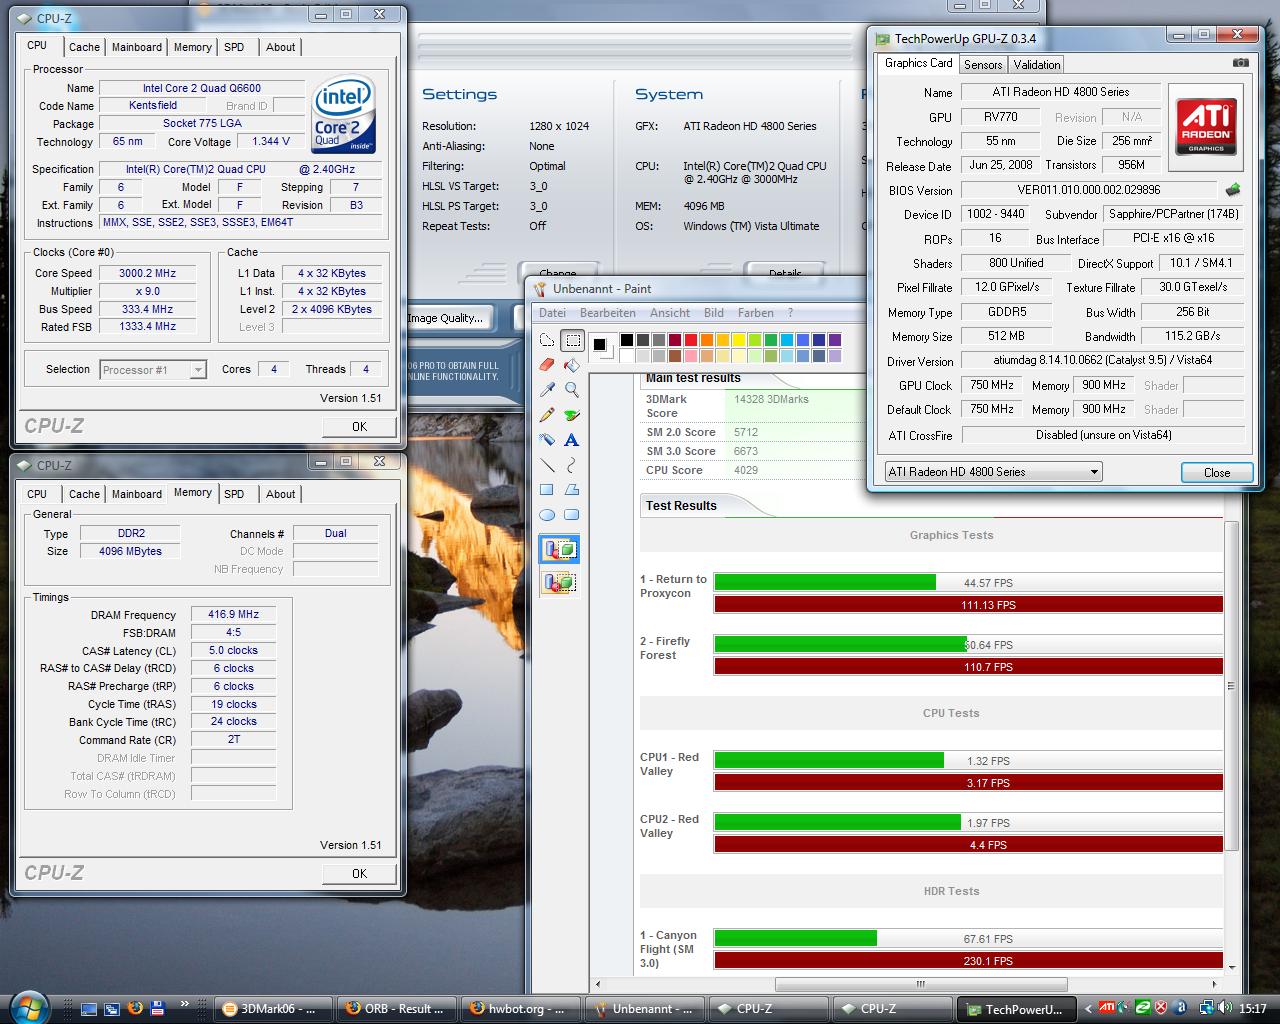Open the Bearbeiten menu in Paint
This screenshot has height=1024, width=1280.
click(607, 312)
